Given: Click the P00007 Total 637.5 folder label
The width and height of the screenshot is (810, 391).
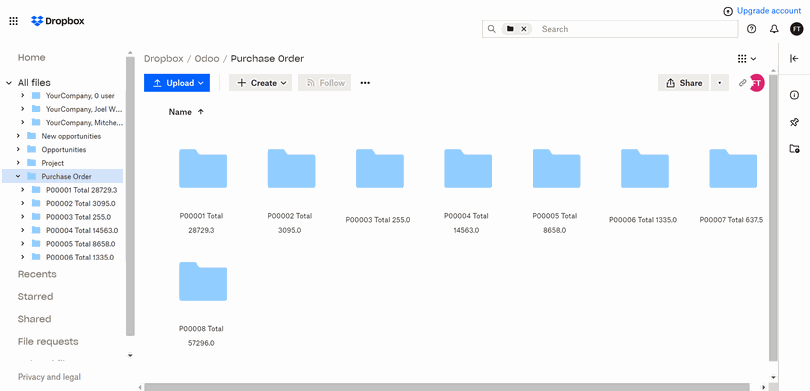Looking at the screenshot, I should (731, 220).
